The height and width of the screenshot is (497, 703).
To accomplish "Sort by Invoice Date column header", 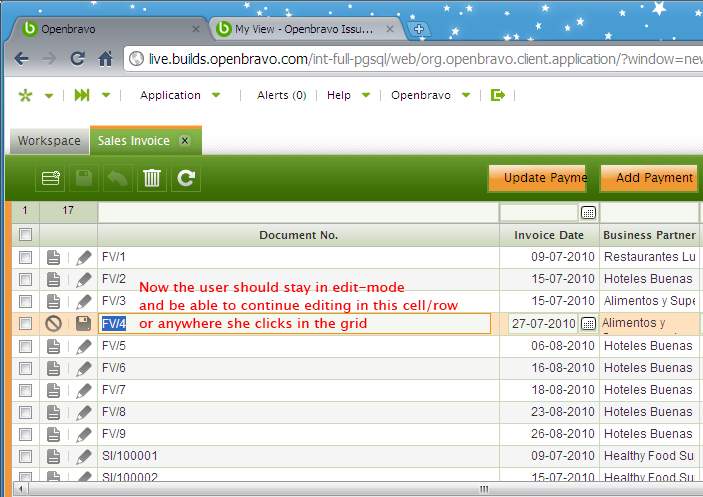I will click(549, 235).
